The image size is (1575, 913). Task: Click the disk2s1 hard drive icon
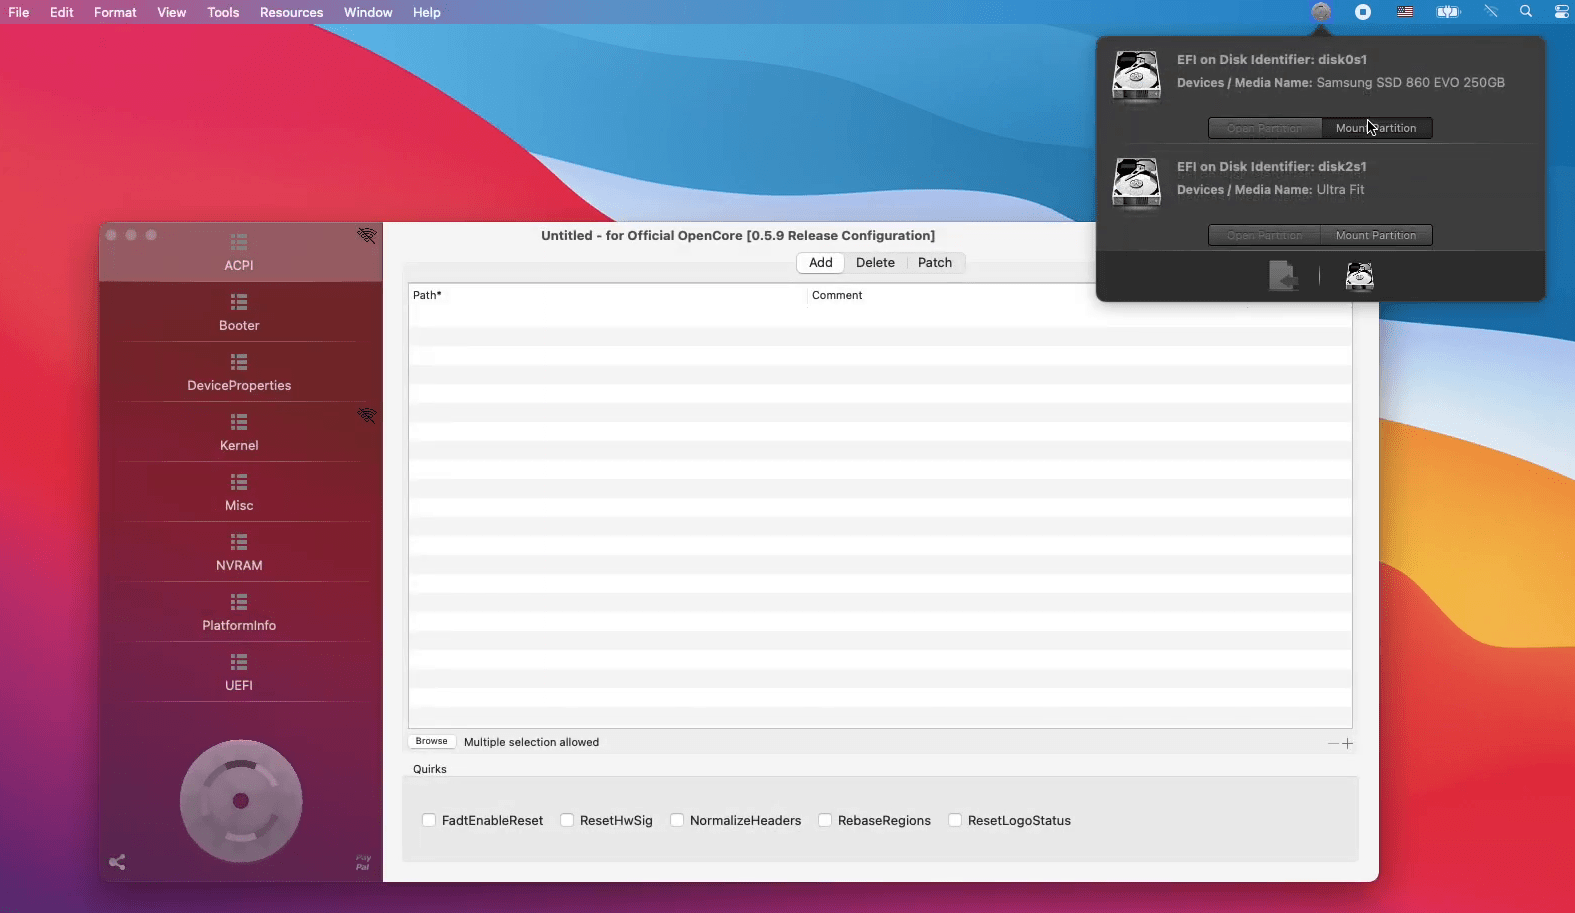[1137, 183]
